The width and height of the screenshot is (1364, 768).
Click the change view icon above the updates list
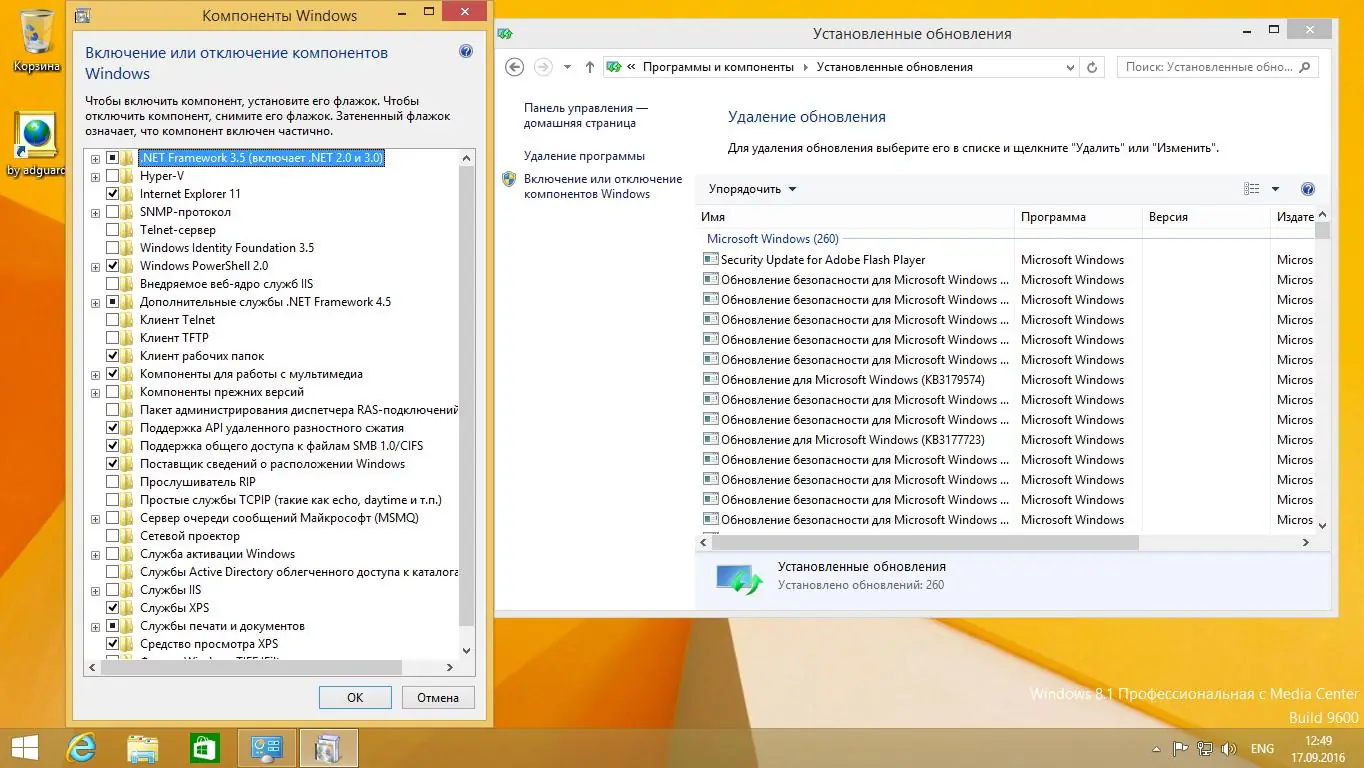click(1251, 188)
